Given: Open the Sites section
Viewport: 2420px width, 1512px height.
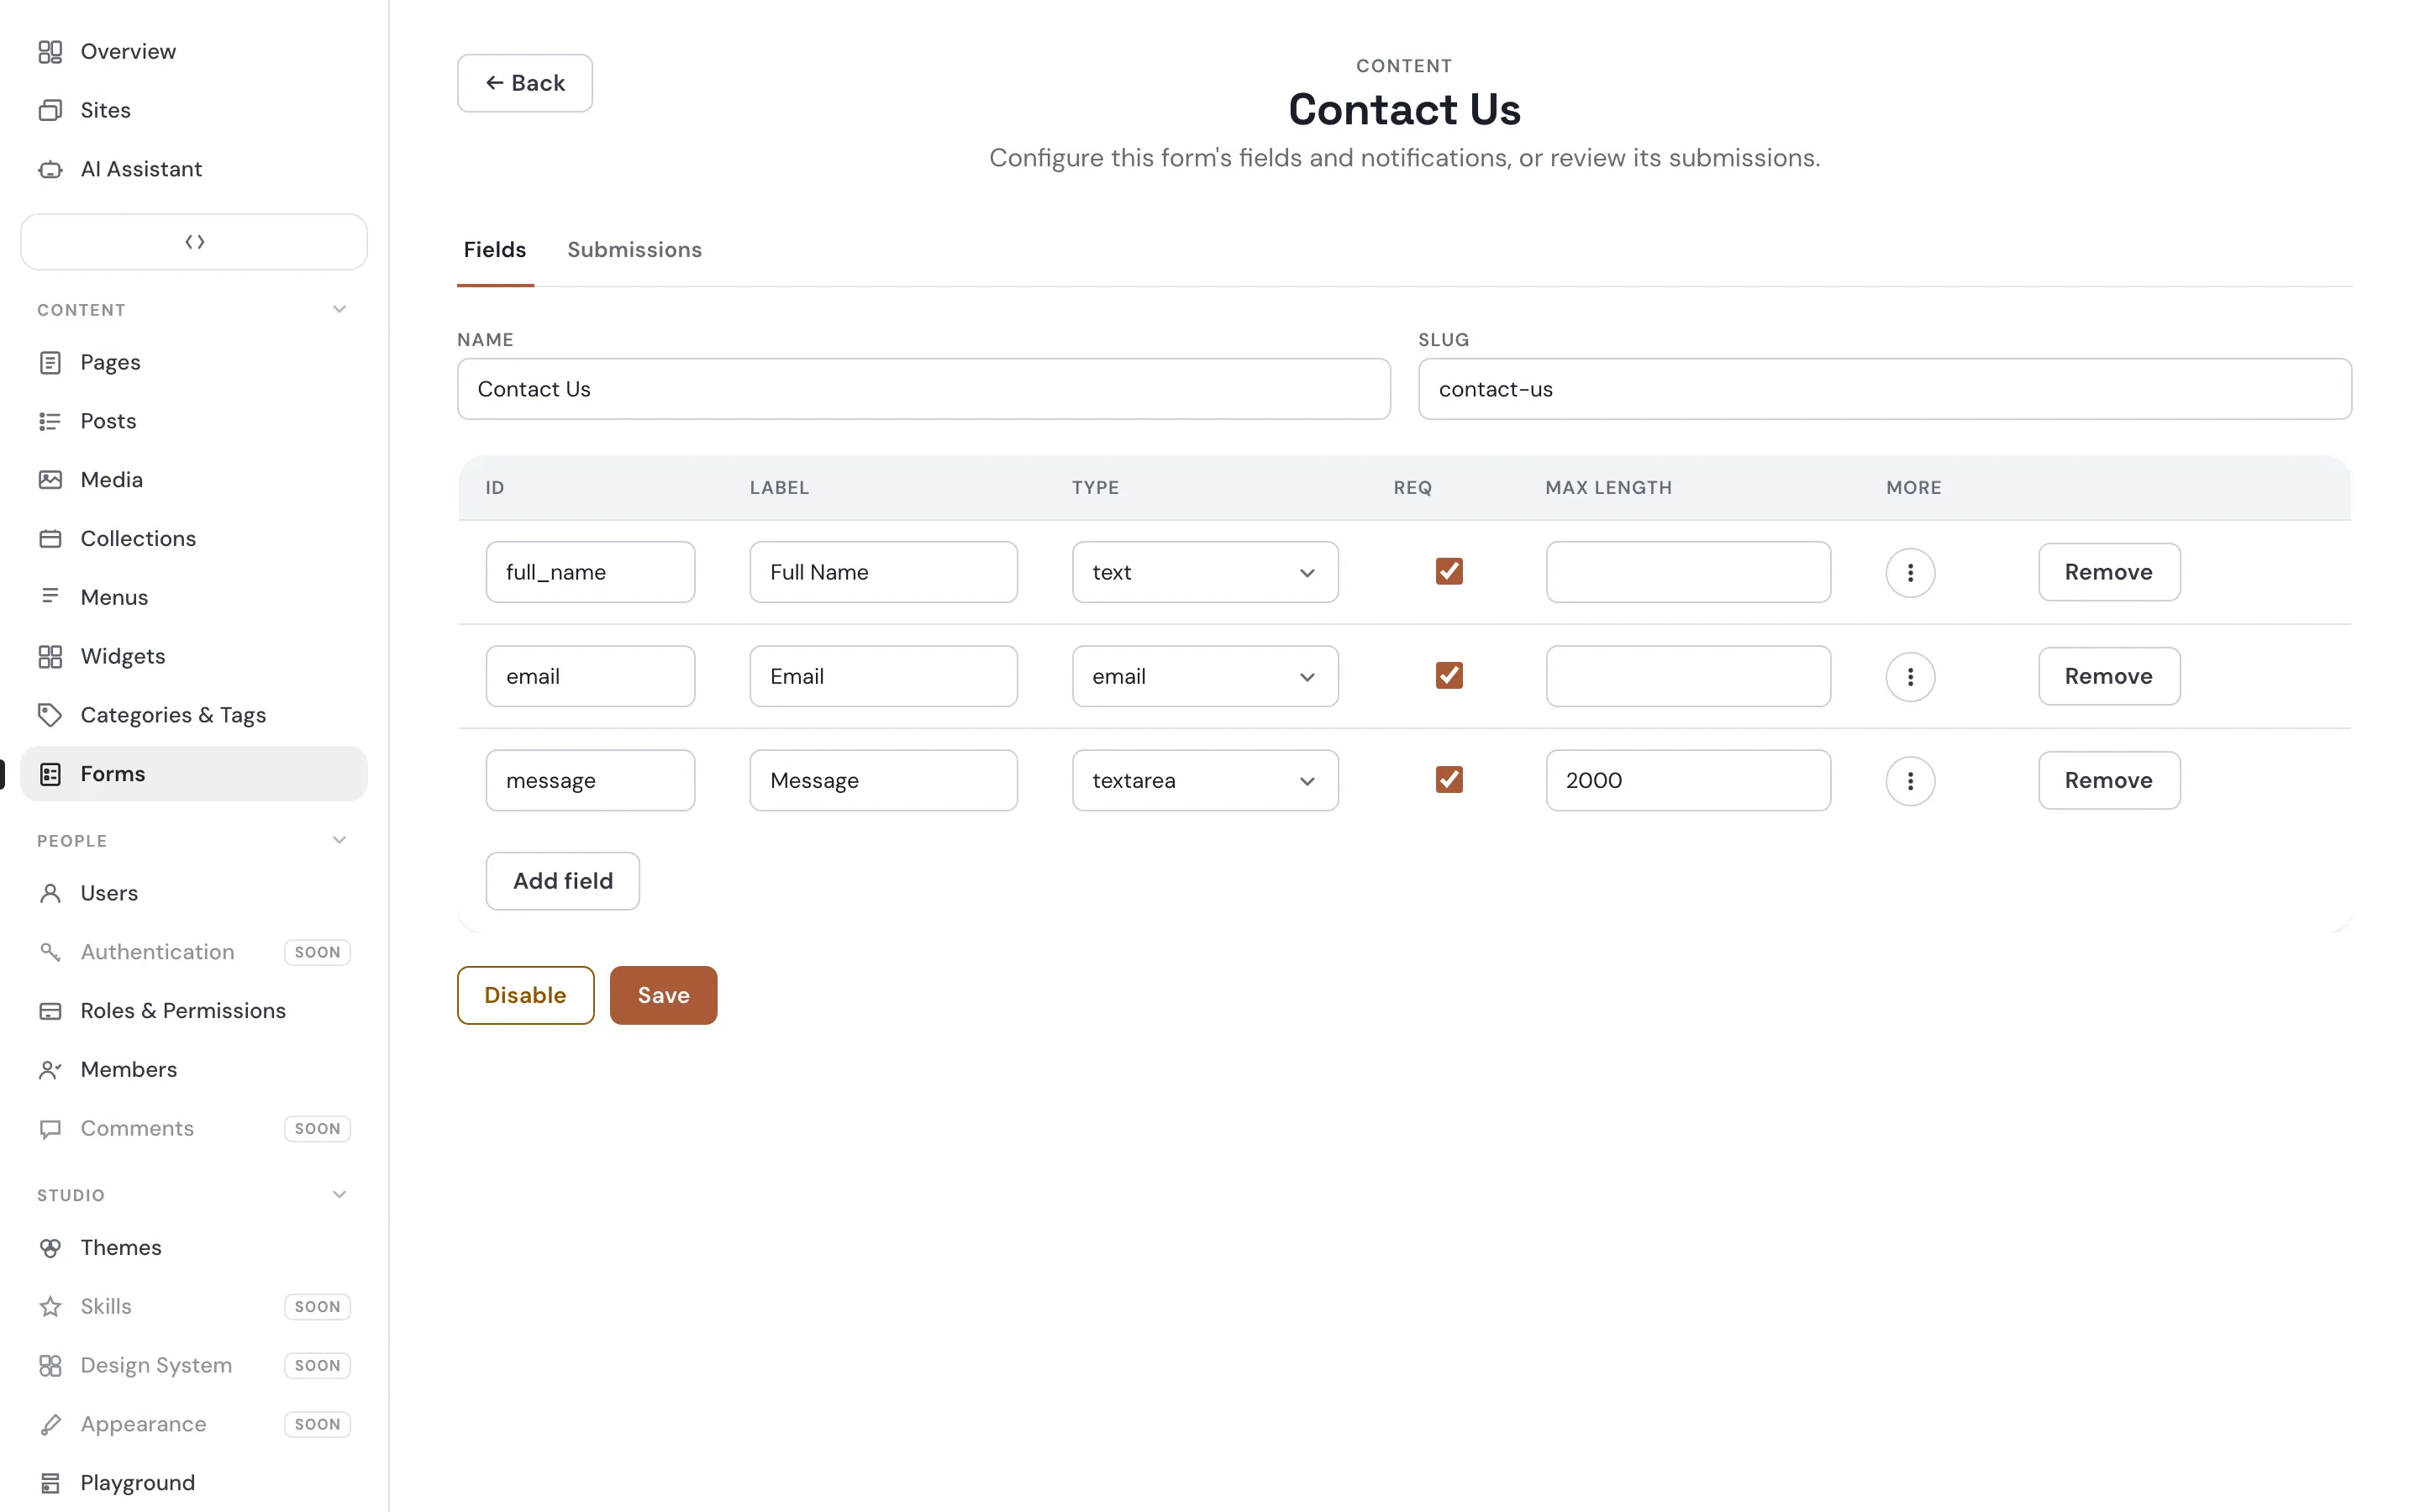Looking at the screenshot, I should [194, 110].
